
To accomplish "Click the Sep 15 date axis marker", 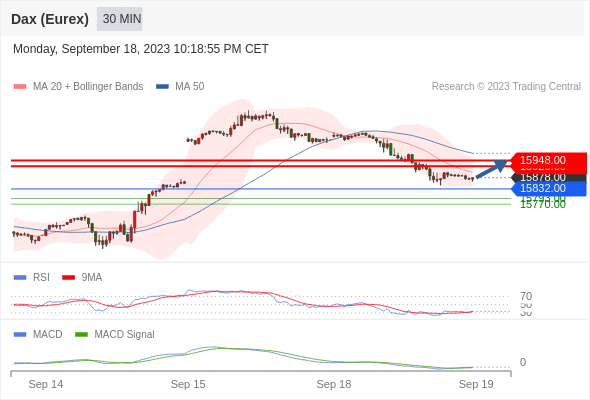I will (188, 384).
